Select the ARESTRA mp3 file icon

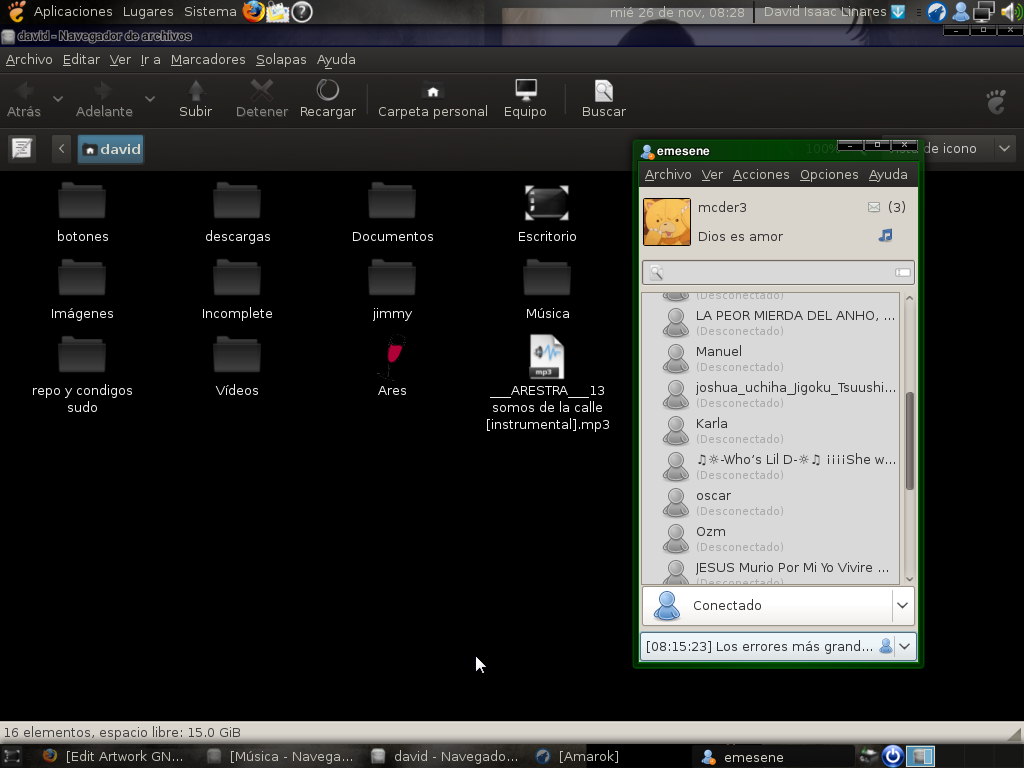click(x=547, y=357)
